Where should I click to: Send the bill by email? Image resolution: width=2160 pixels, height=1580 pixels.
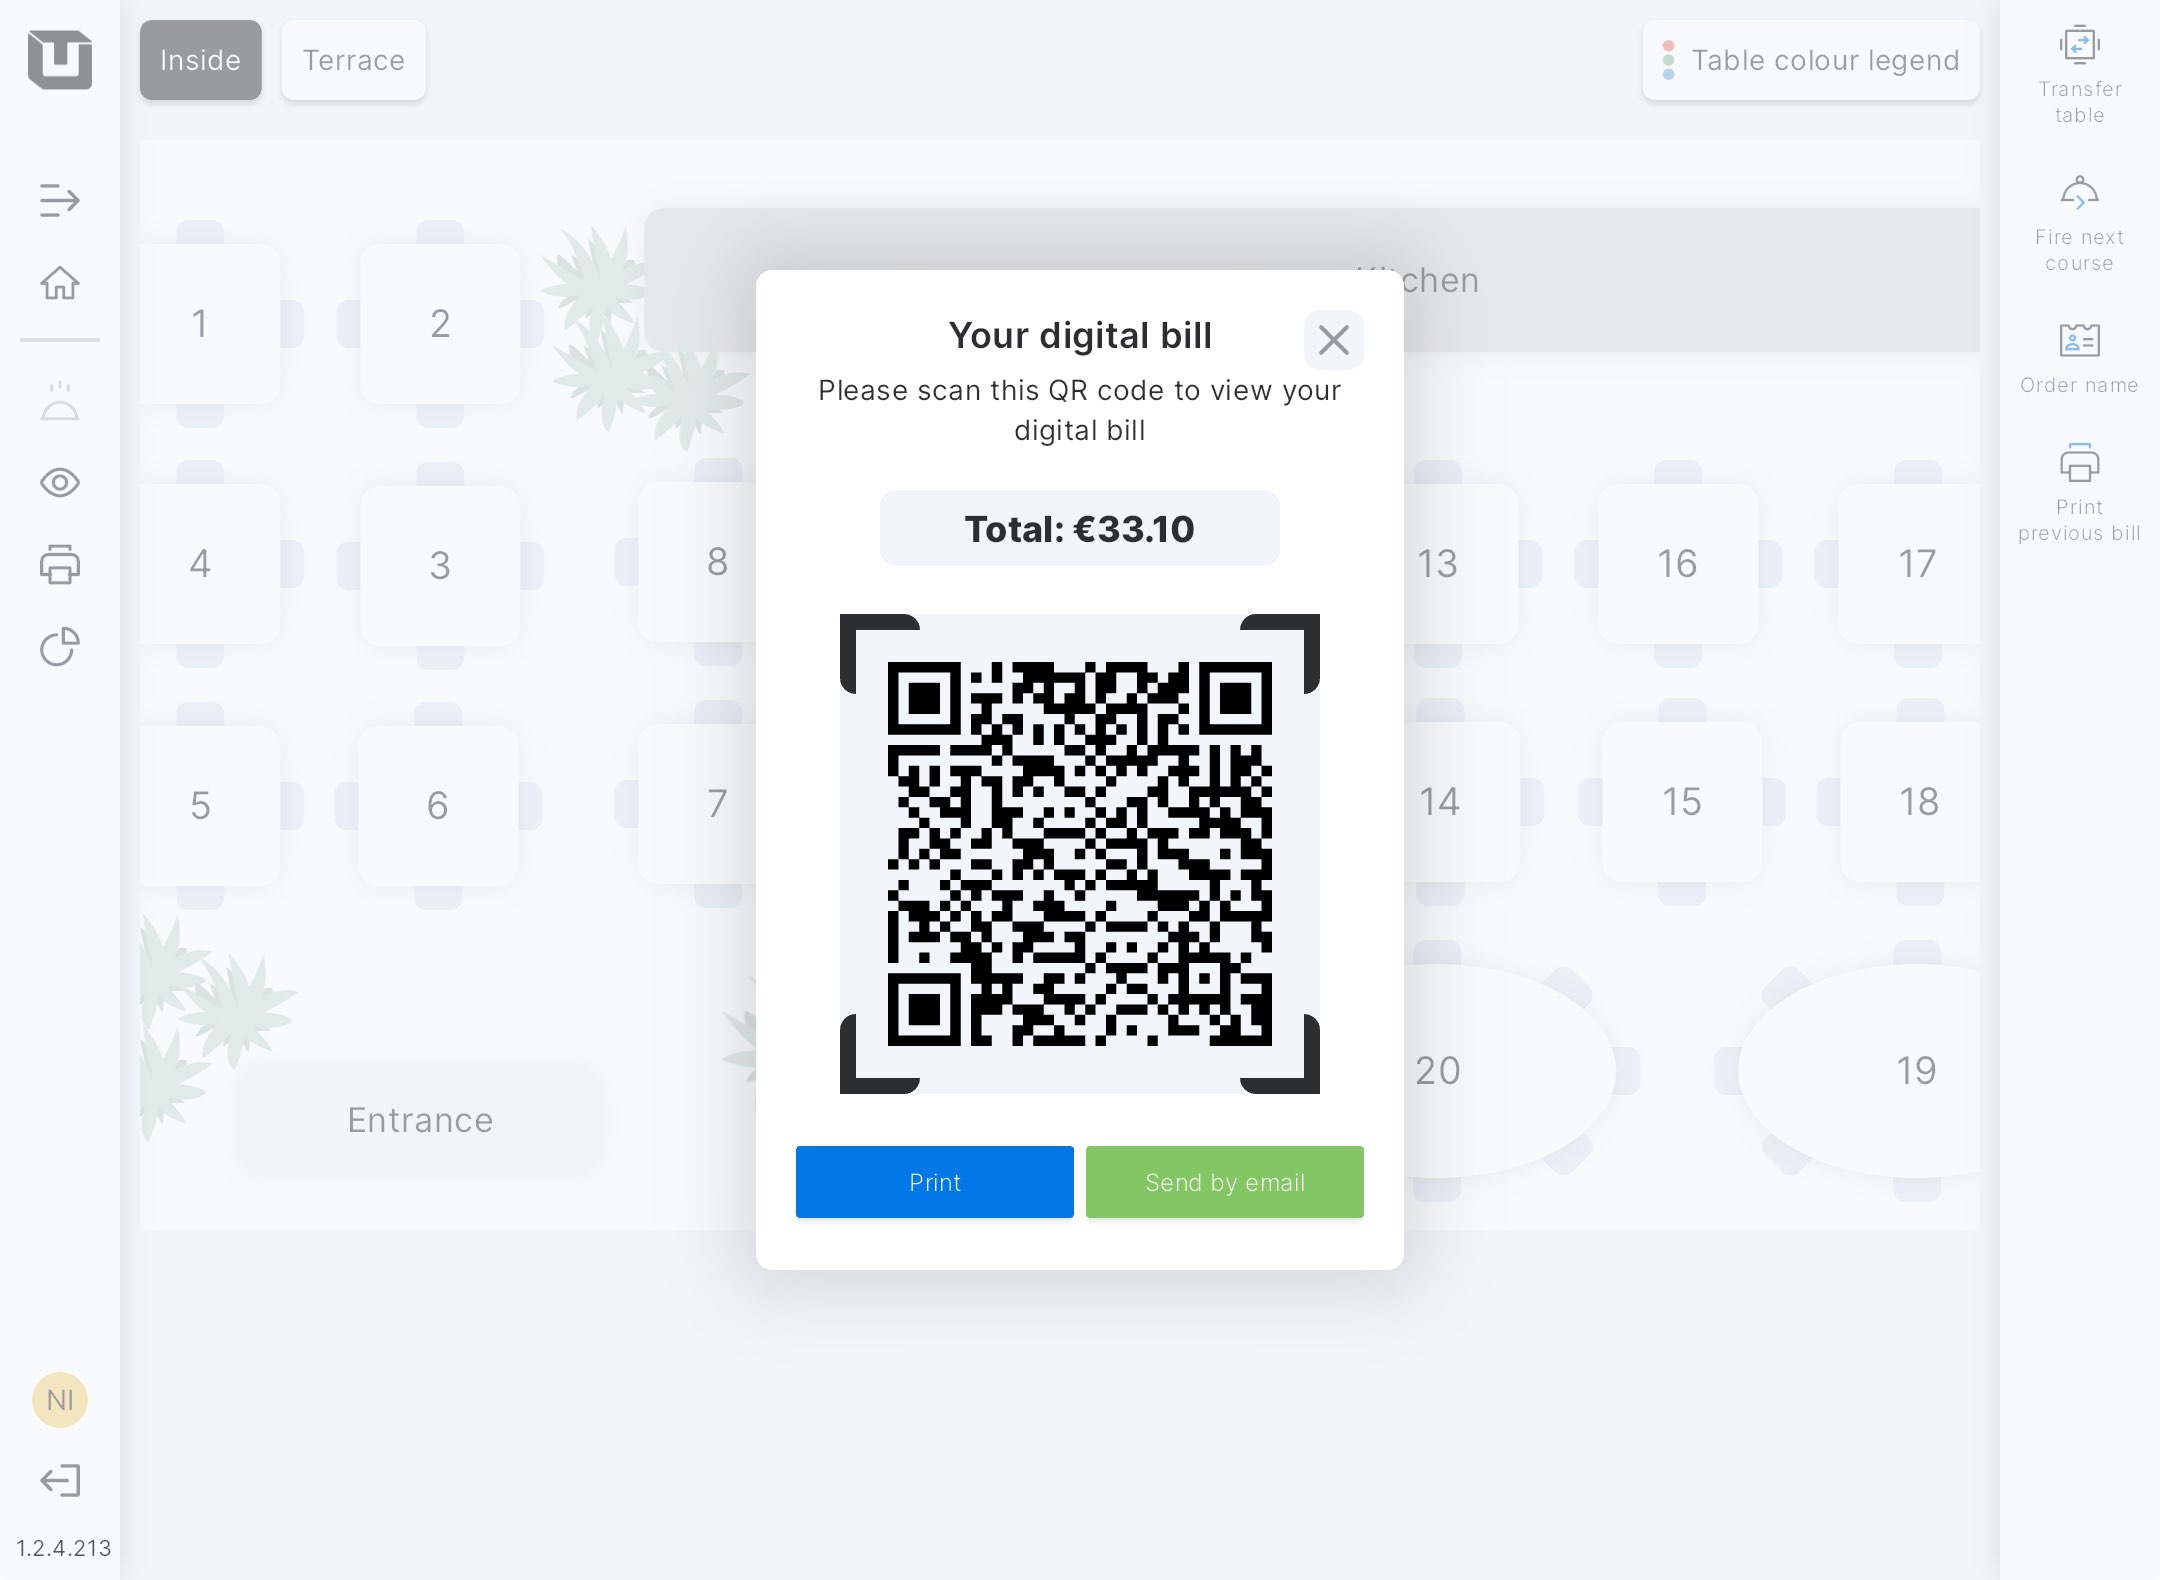pyautogui.click(x=1224, y=1182)
